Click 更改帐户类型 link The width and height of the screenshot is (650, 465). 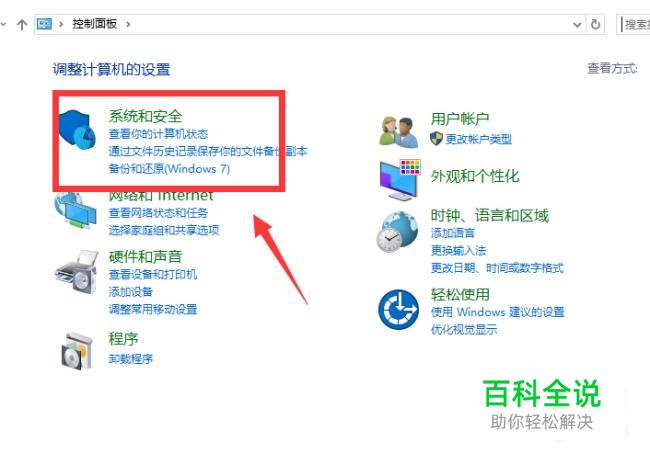click(478, 139)
